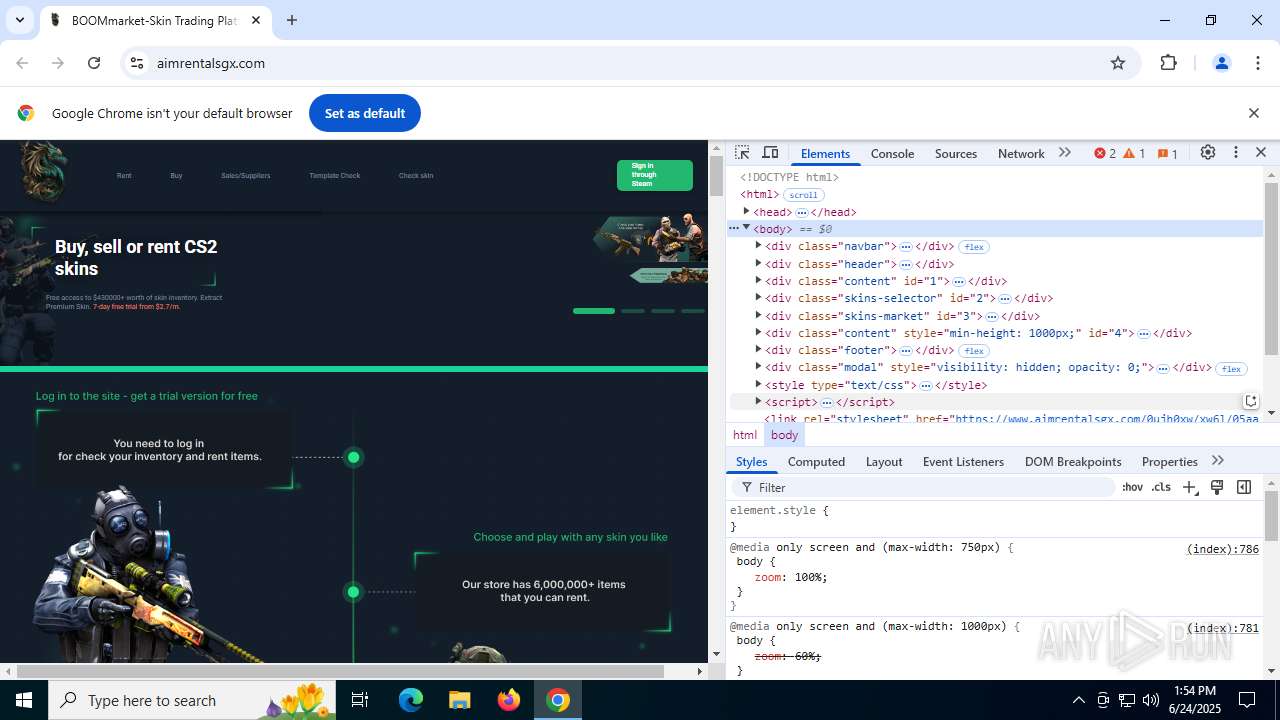Reload the current page

[x=94, y=63]
